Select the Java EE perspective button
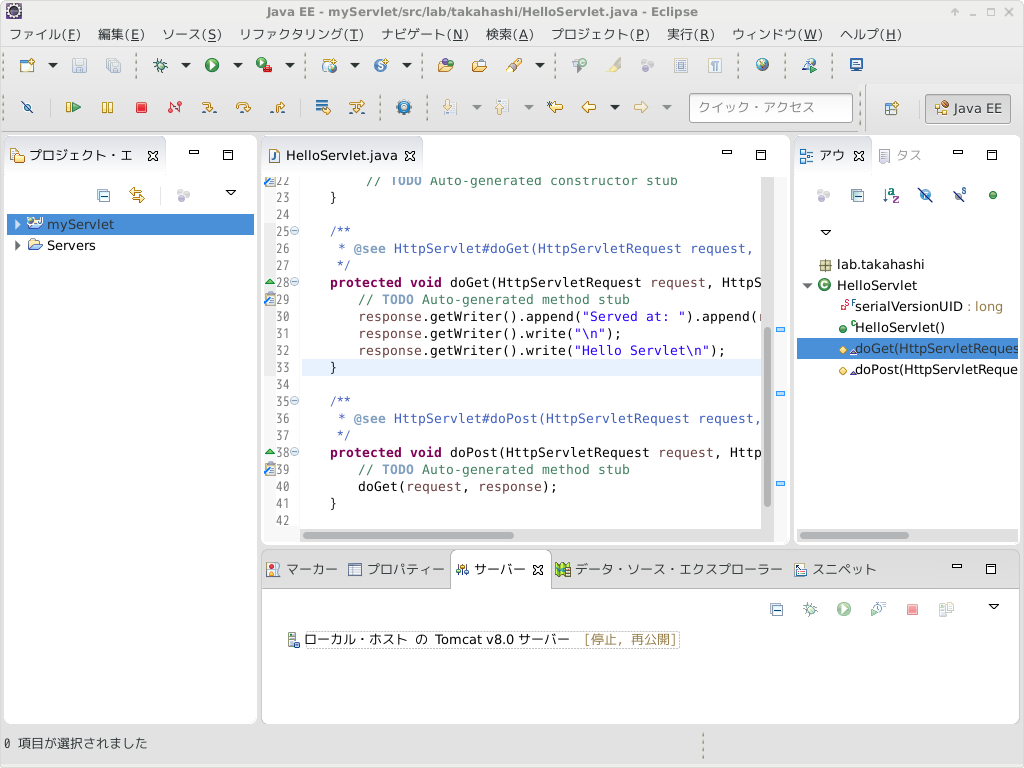This screenshot has height=768, width=1024. click(968, 108)
